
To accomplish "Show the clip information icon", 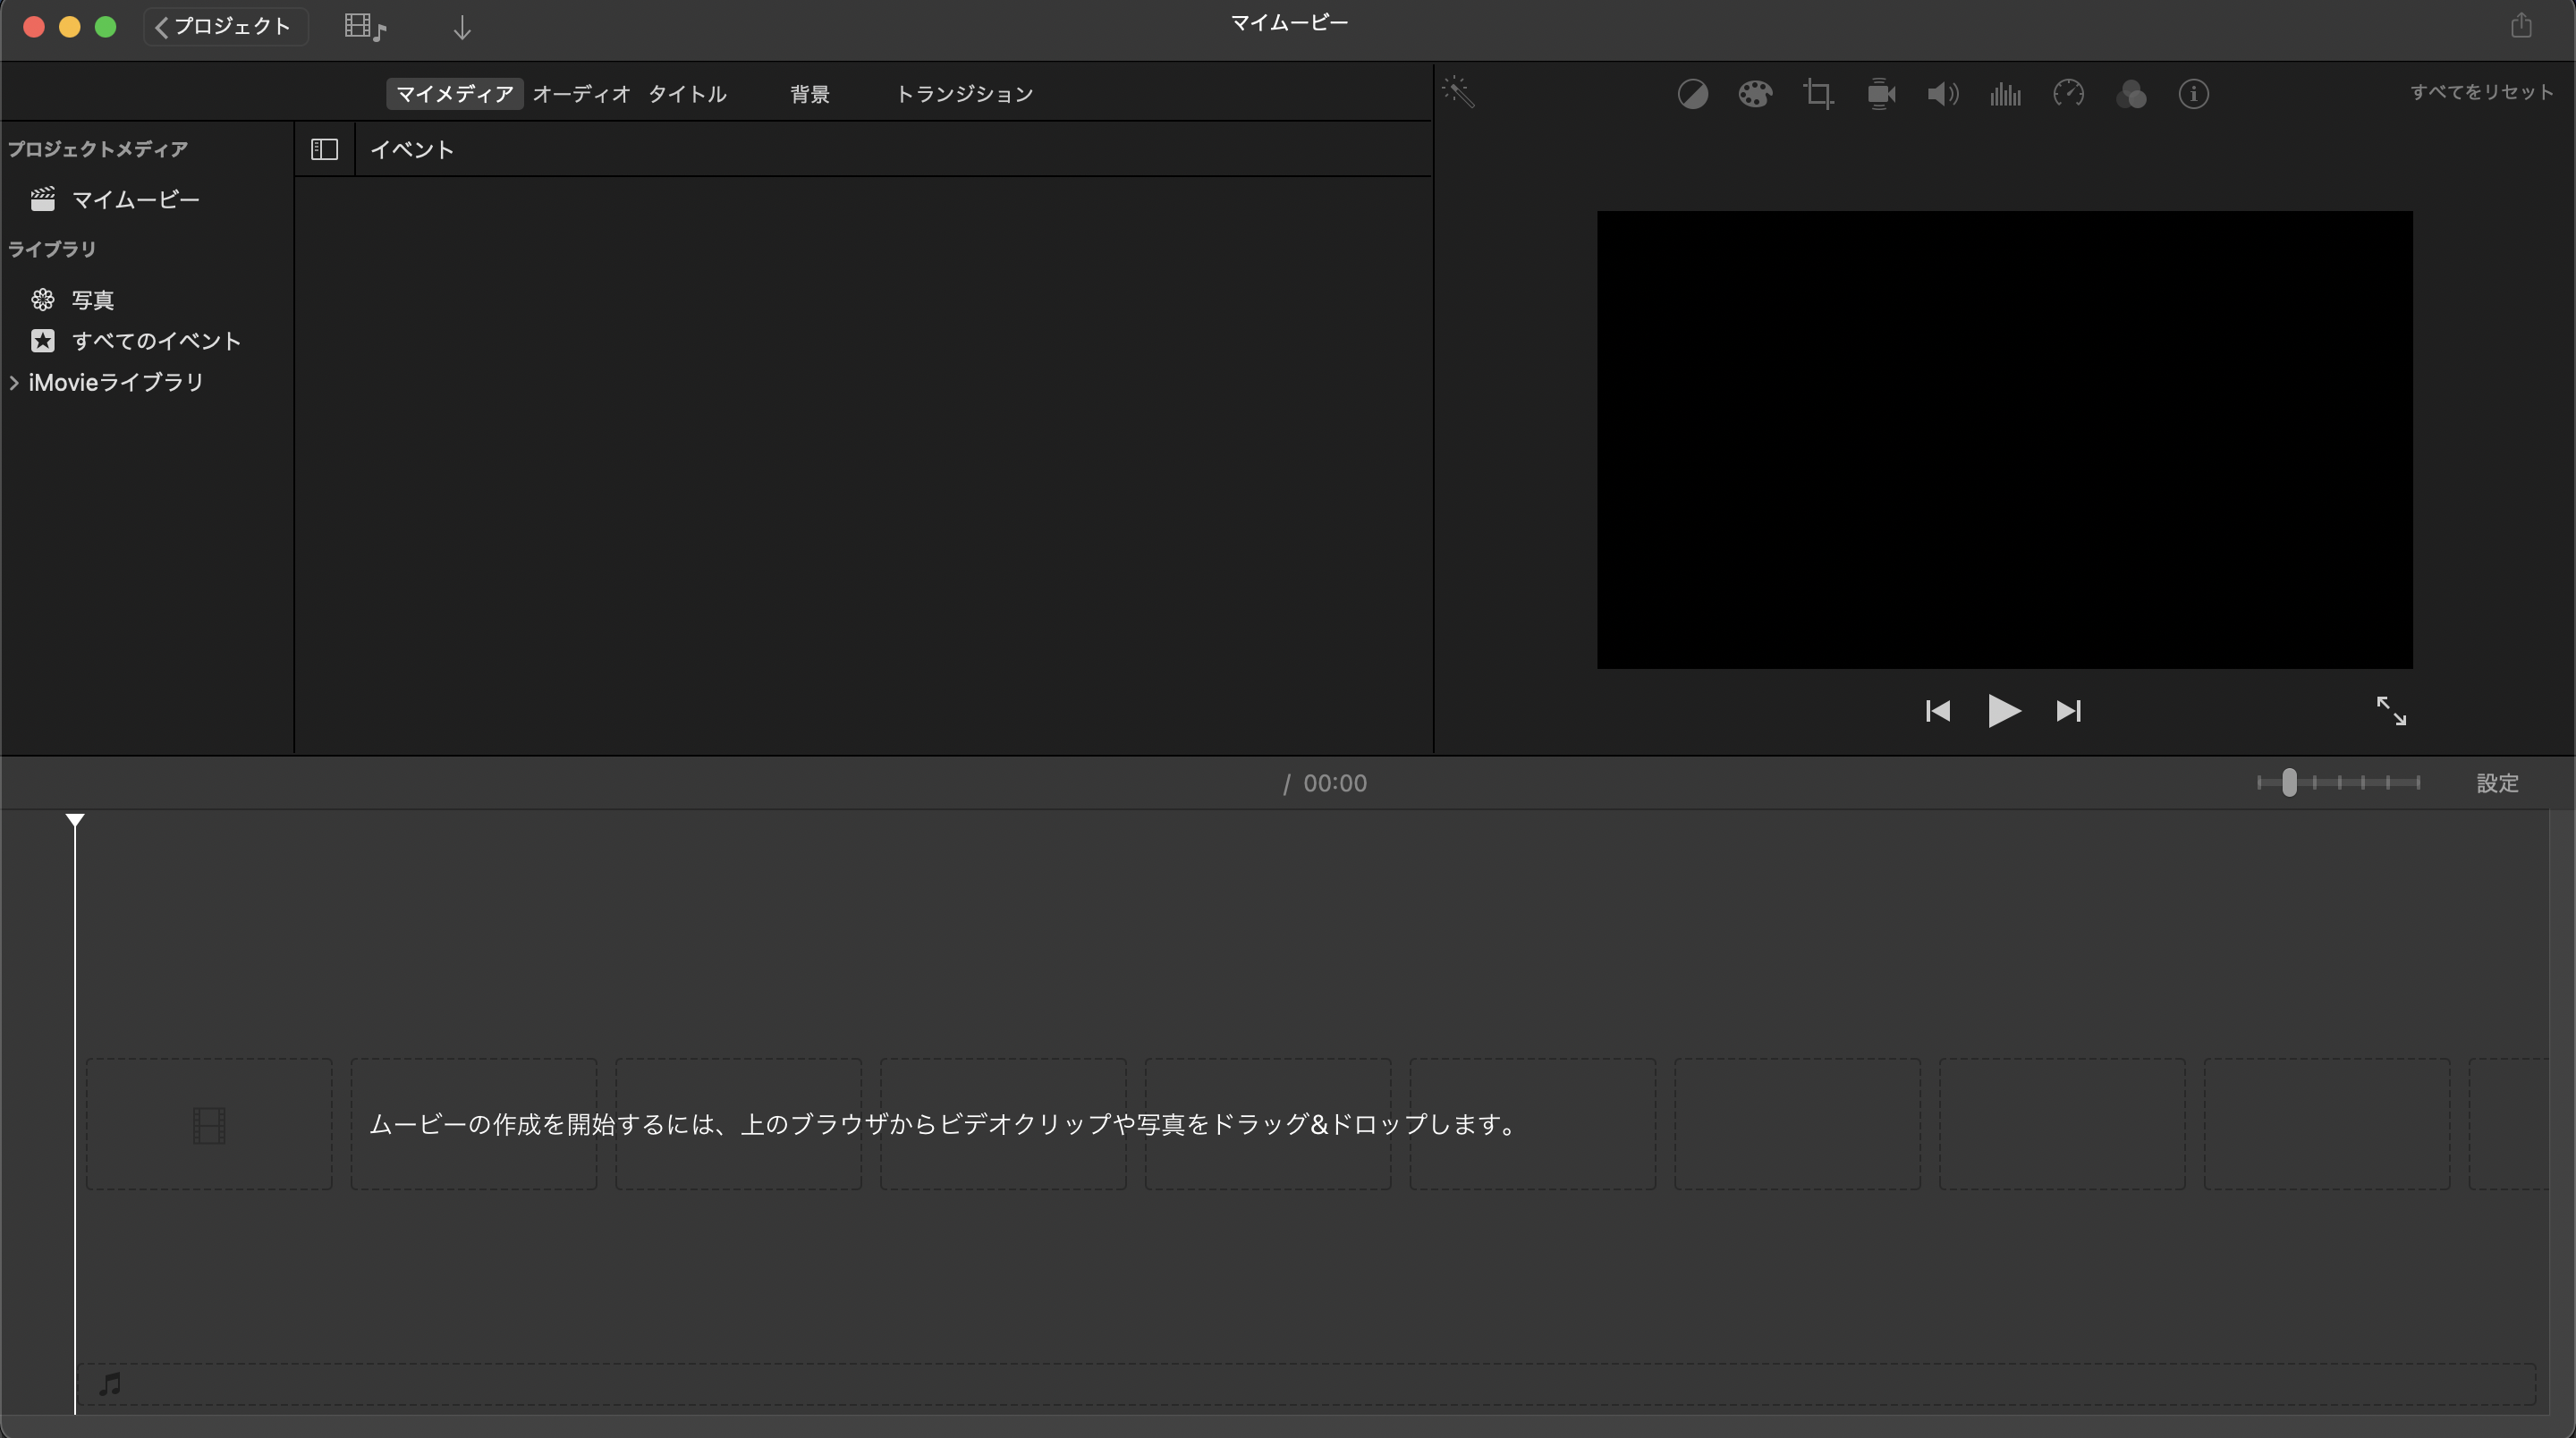I will pos(2193,94).
